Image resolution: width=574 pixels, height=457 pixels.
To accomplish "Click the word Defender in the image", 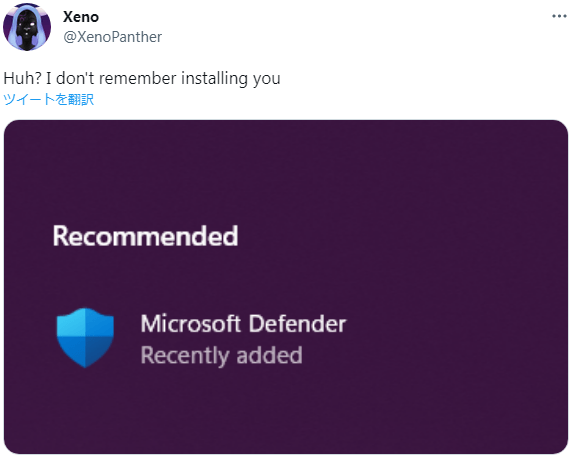I will pyautogui.click(x=297, y=323).
